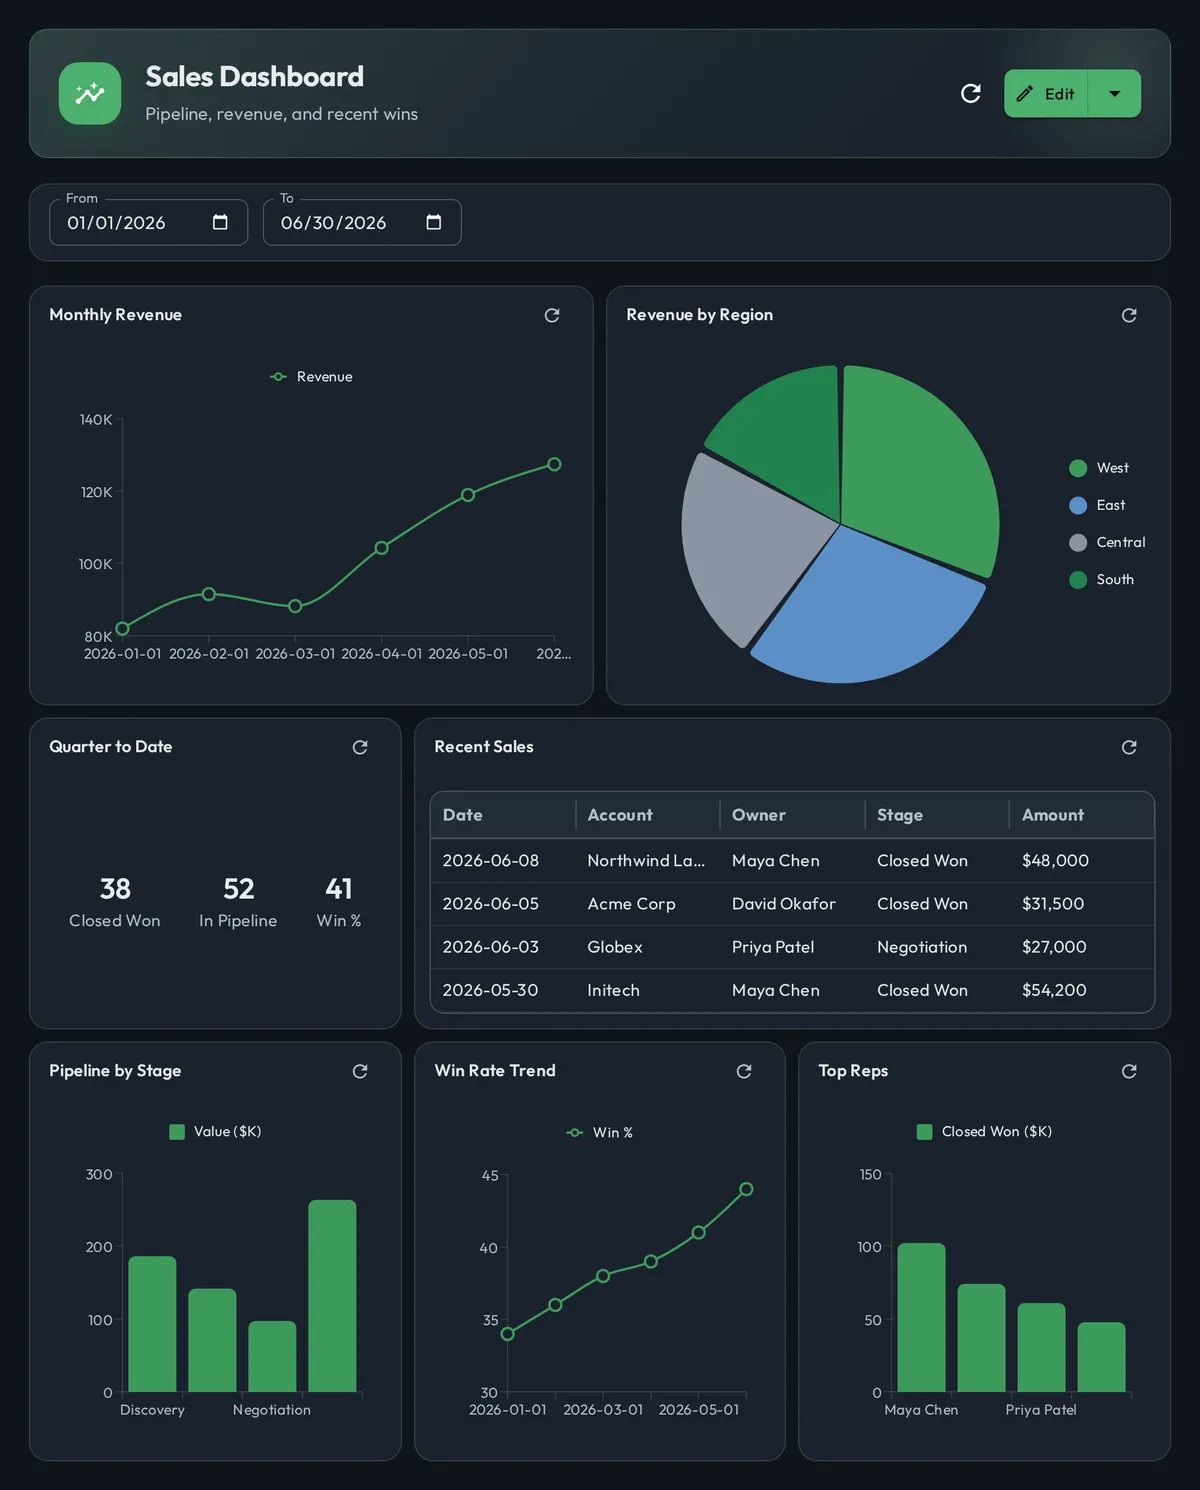Click the tallest bar in Pipeline by Stage

pos(332,1296)
